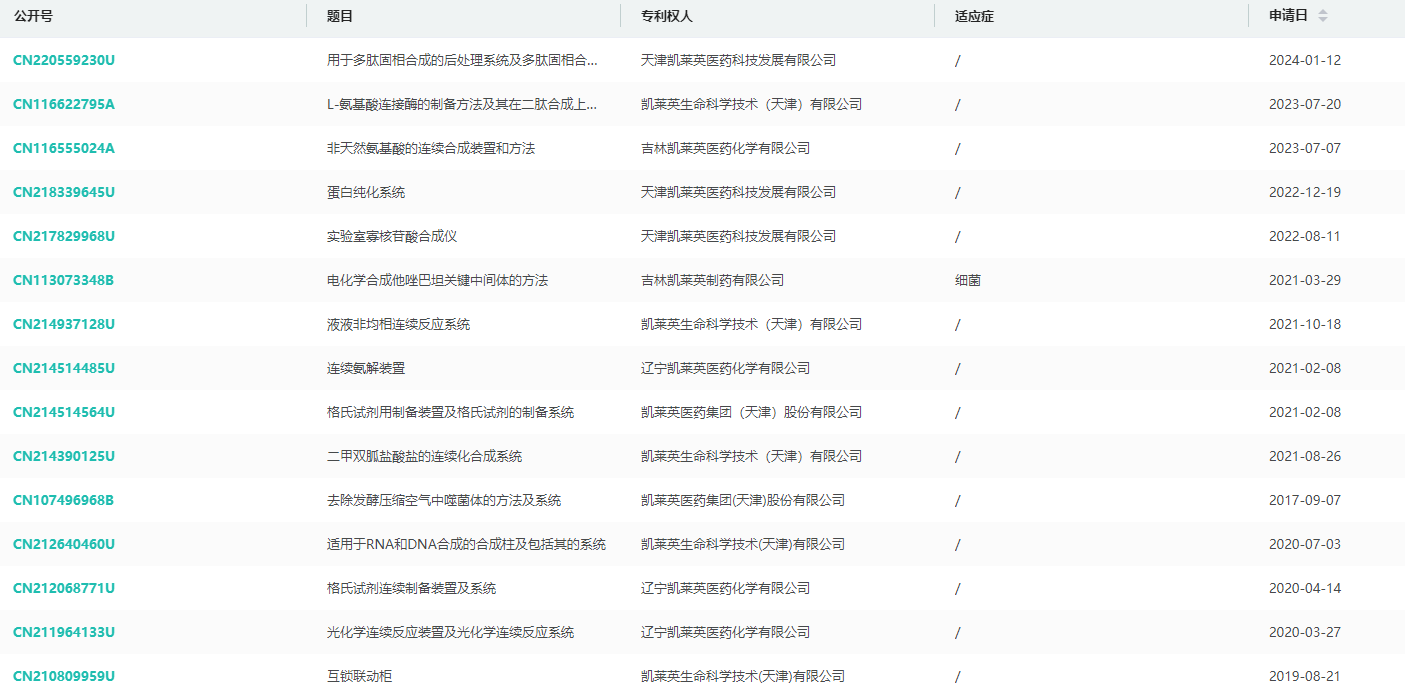This screenshot has width=1405, height=687.
Task: Click application date 2020-03-27
Action: point(1305,632)
